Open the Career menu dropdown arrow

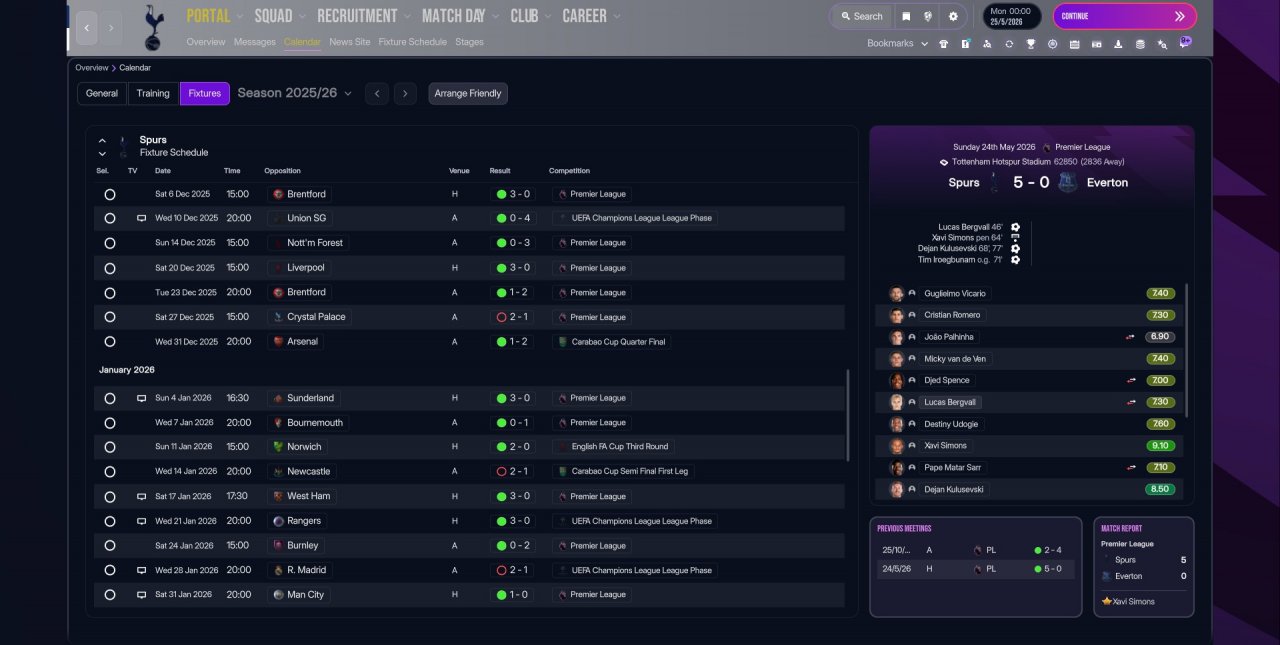[616, 16]
